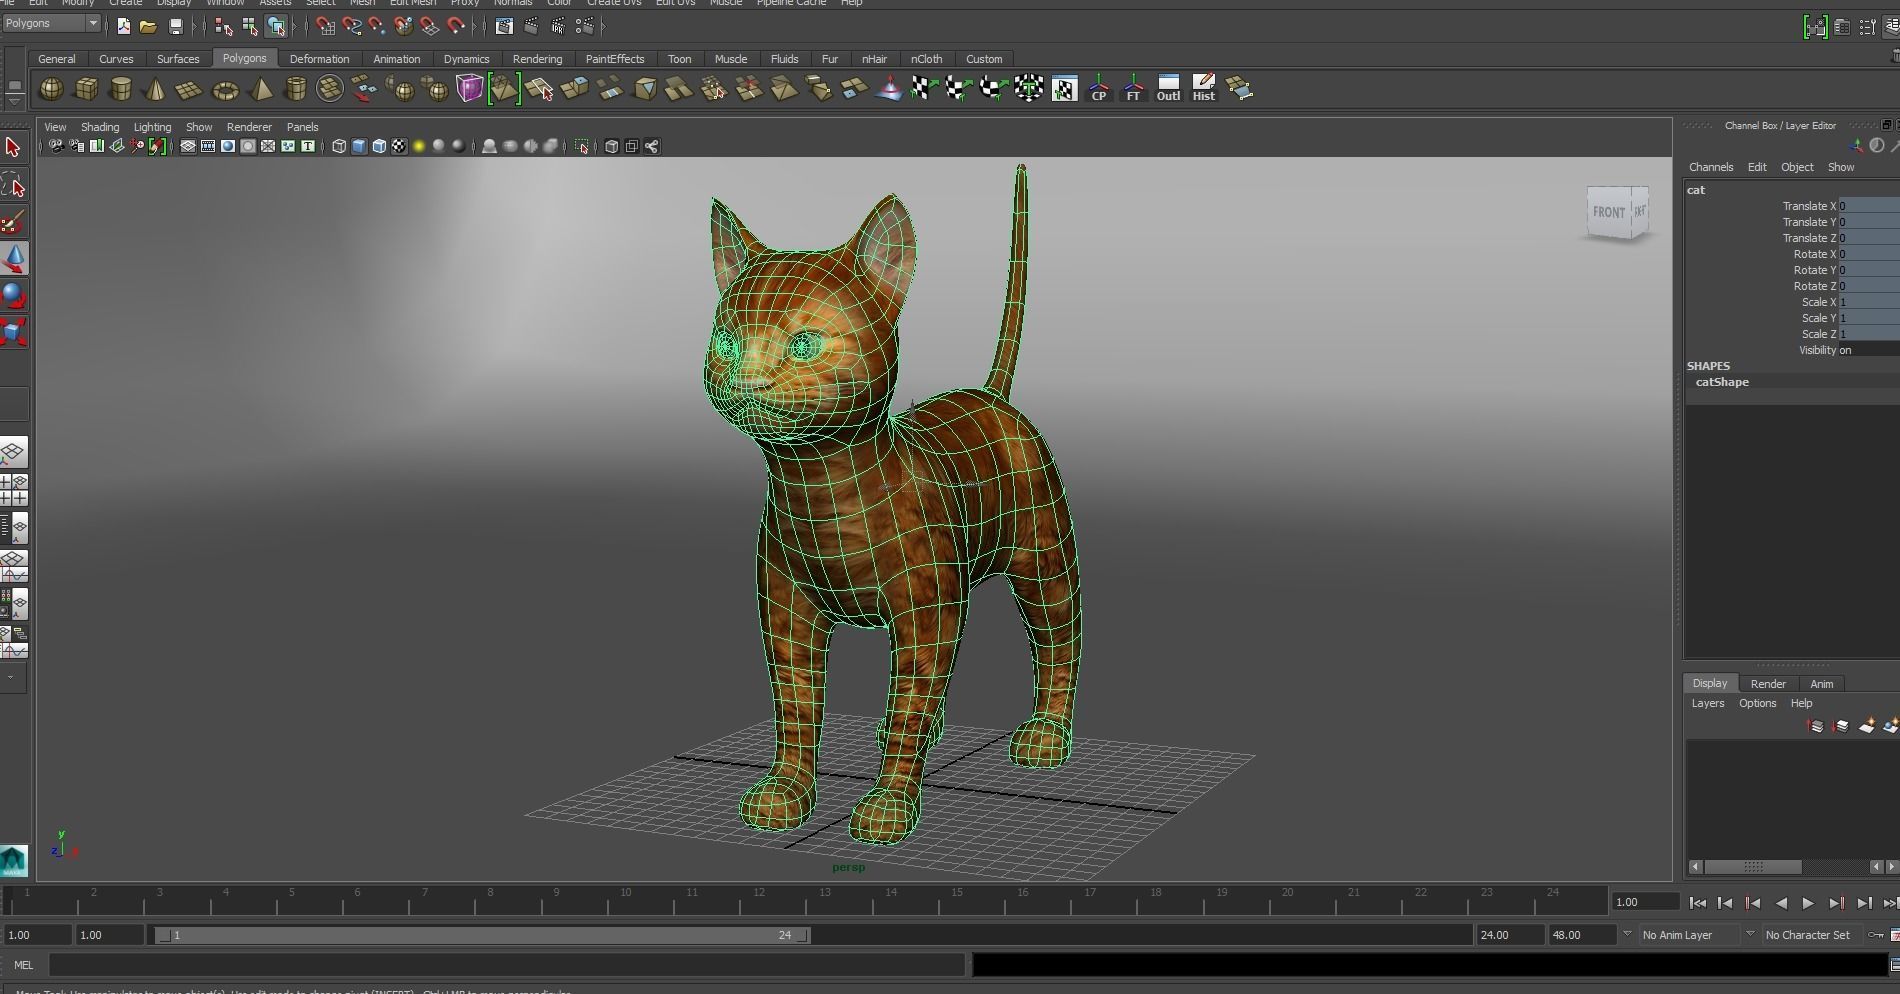
Task: Create a polygon cone from the shelf
Action: click(x=155, y=90)
